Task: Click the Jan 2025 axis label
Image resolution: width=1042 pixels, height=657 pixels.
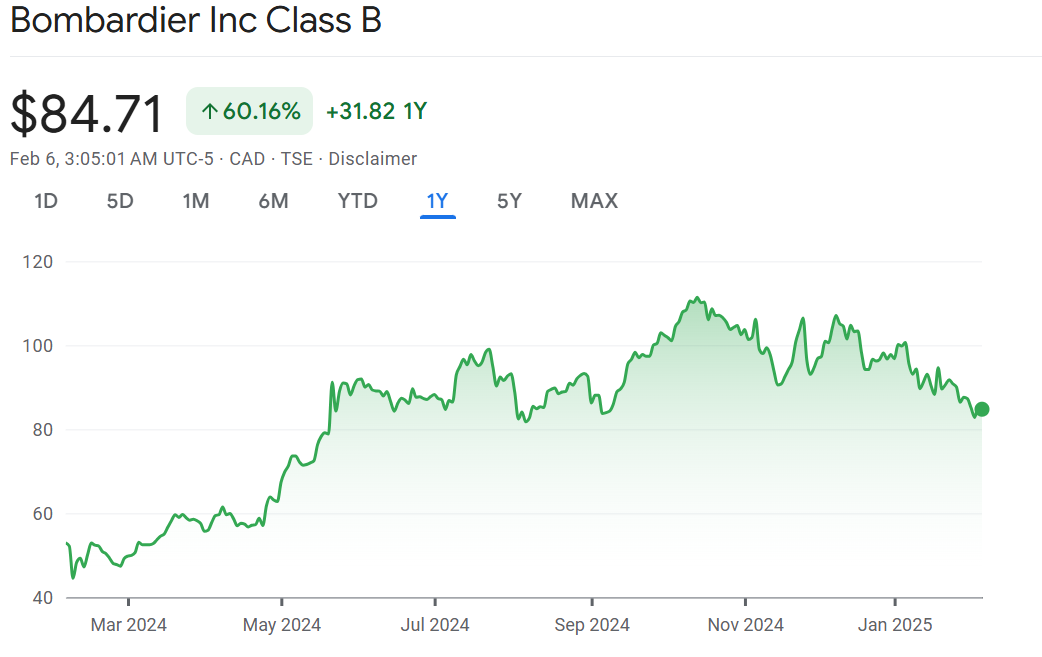Action: click(x=894, y=625)
